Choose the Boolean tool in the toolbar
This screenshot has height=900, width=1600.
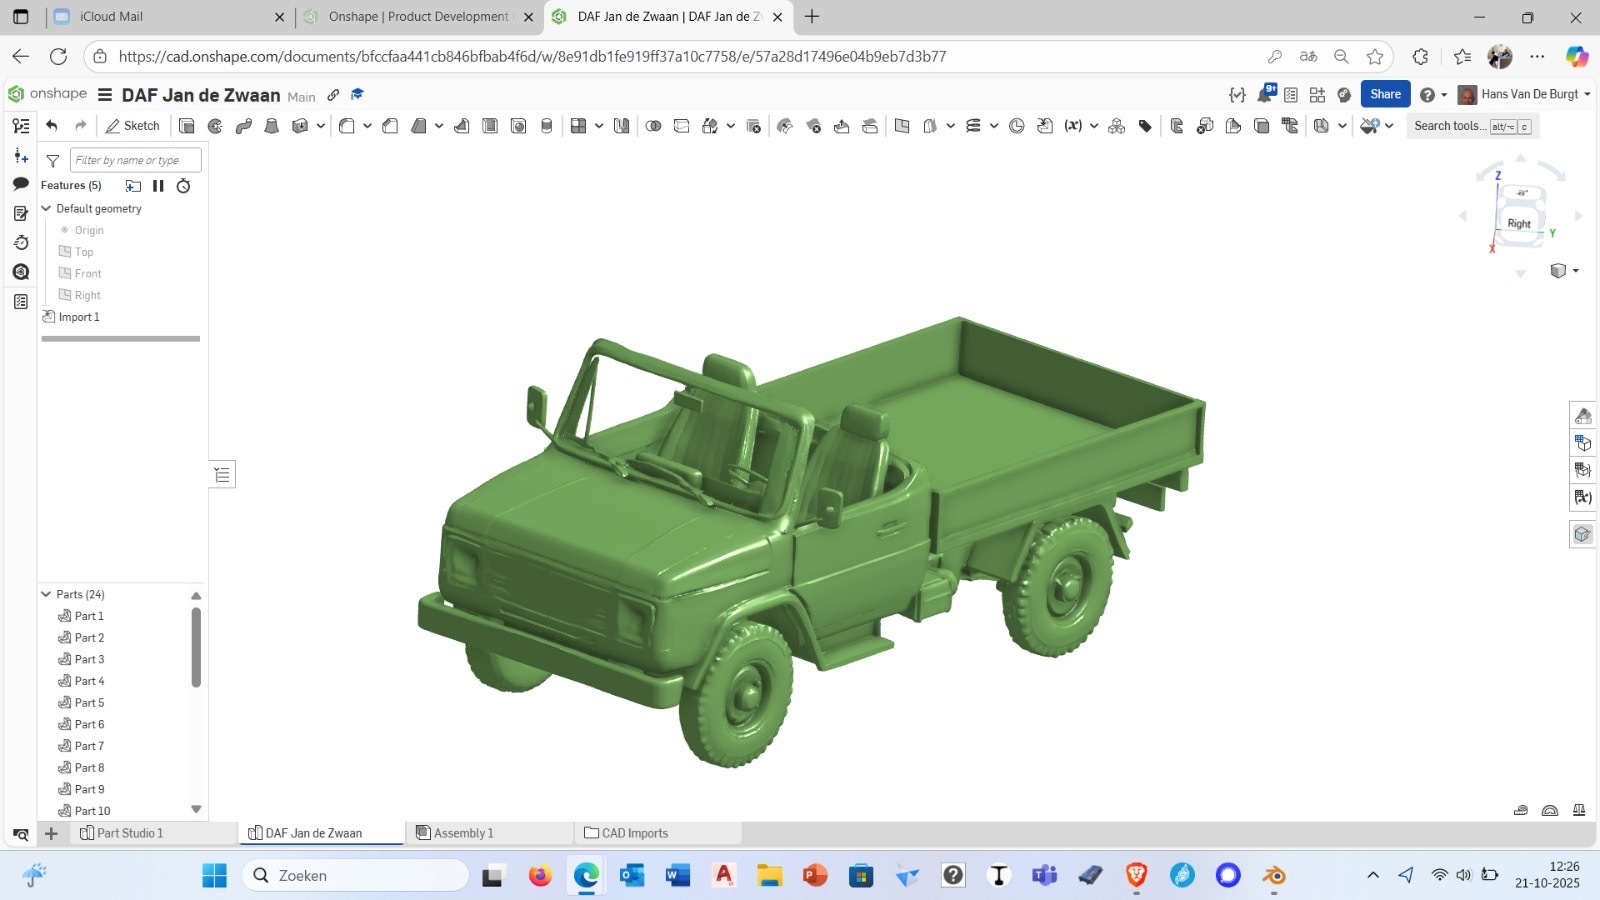(x=653, y=126)
